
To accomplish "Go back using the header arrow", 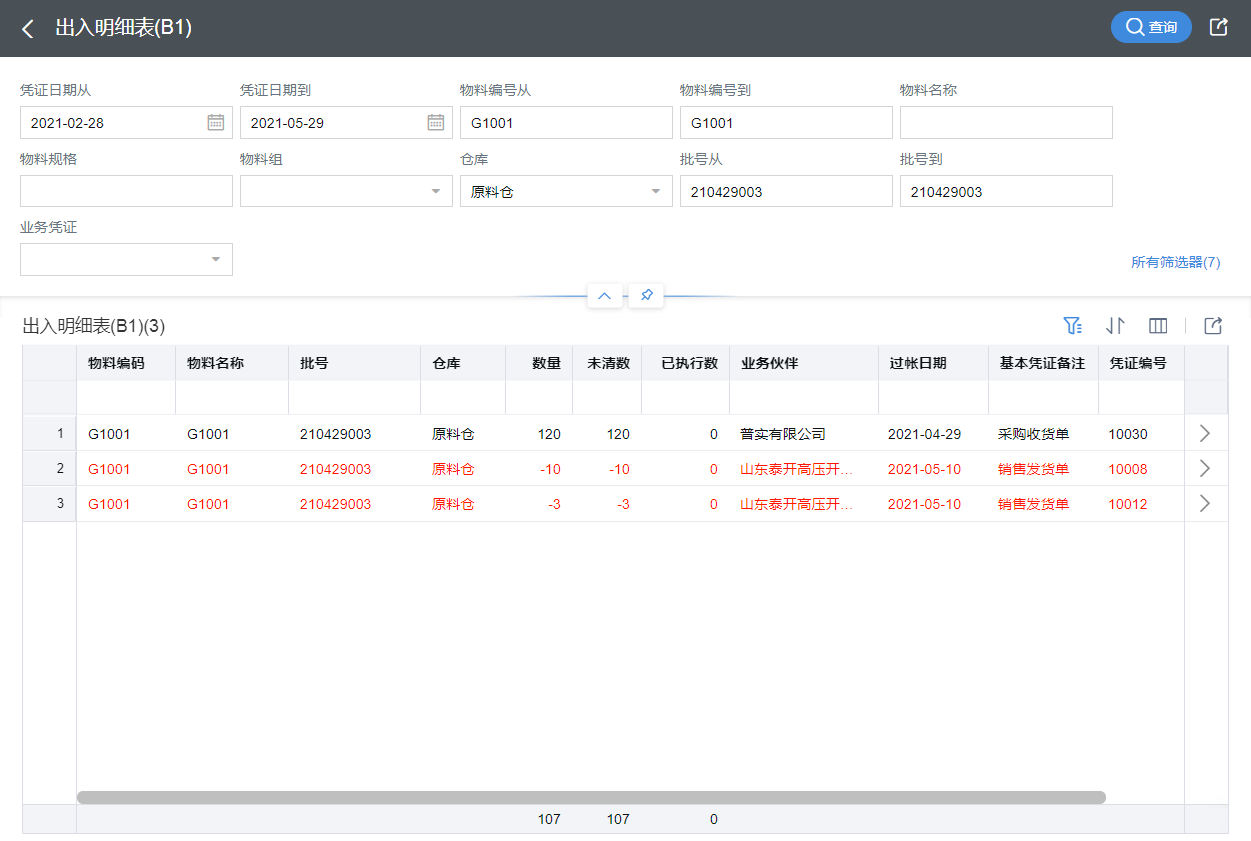I will coord(28,28).
